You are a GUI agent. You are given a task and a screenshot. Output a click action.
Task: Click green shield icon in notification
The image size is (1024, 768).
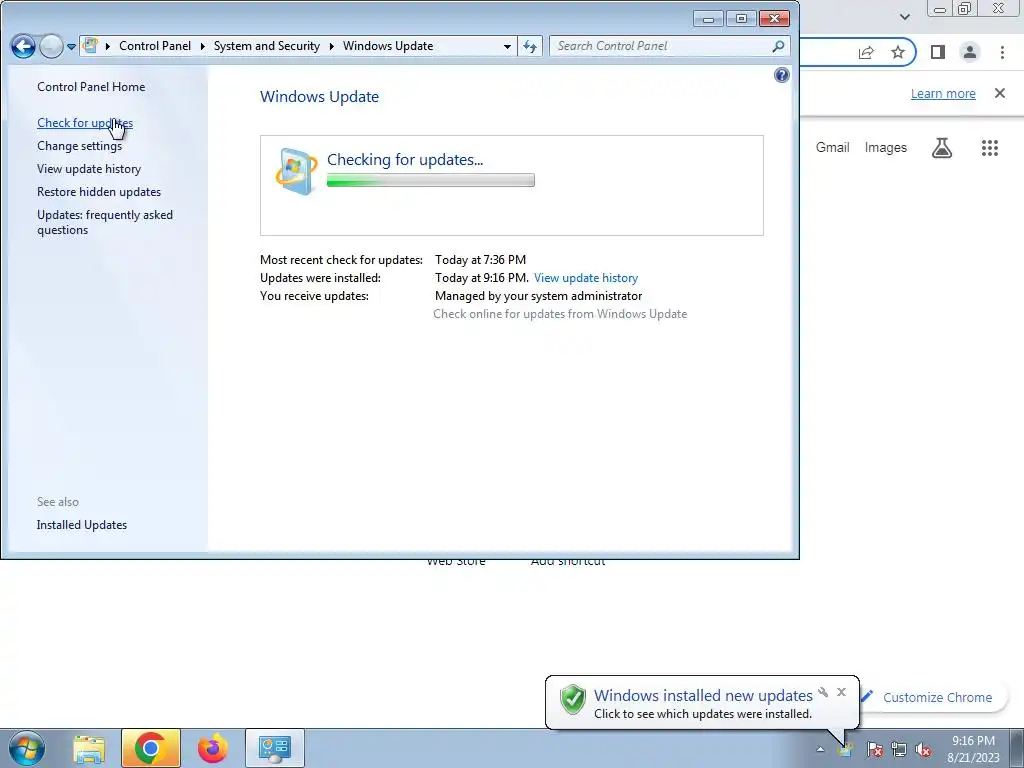pyautogui.click(x=573, y=699)
